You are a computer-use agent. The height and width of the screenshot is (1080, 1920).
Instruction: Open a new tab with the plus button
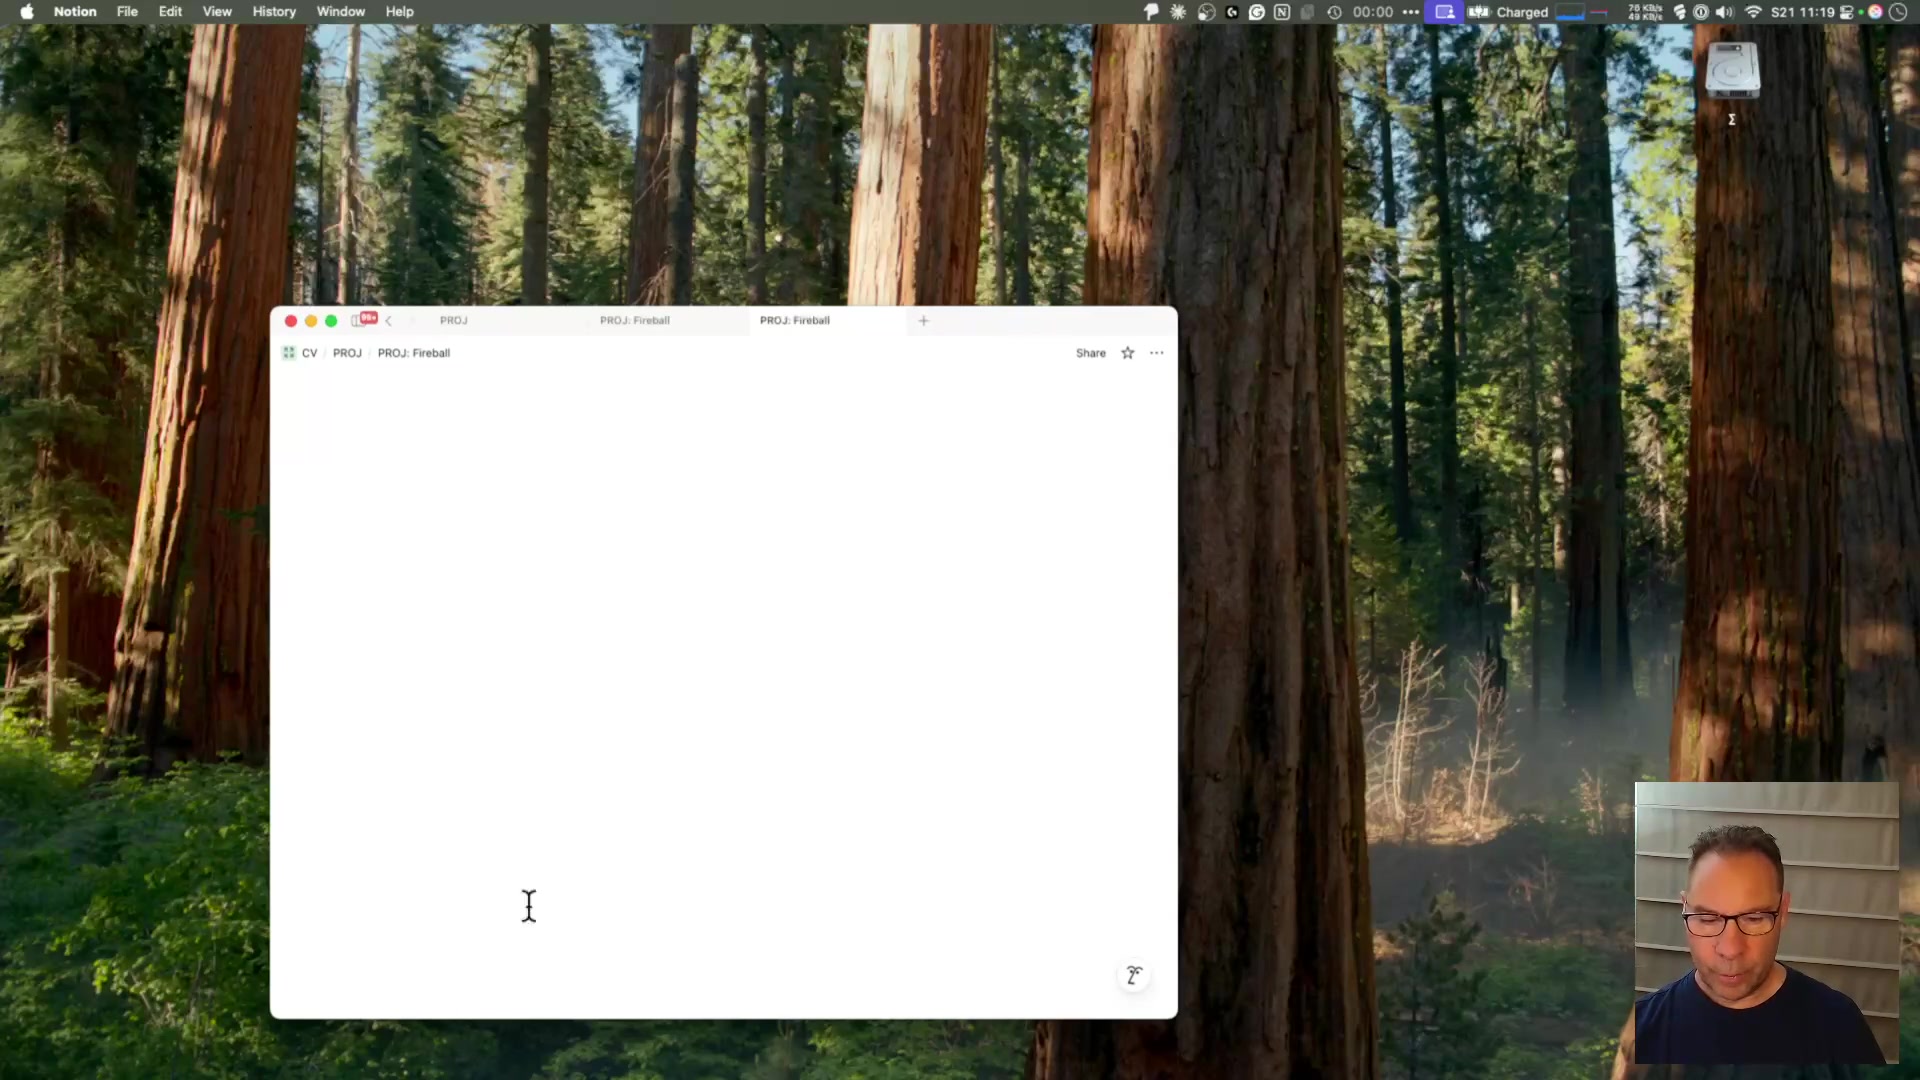[x=922, y=320]
